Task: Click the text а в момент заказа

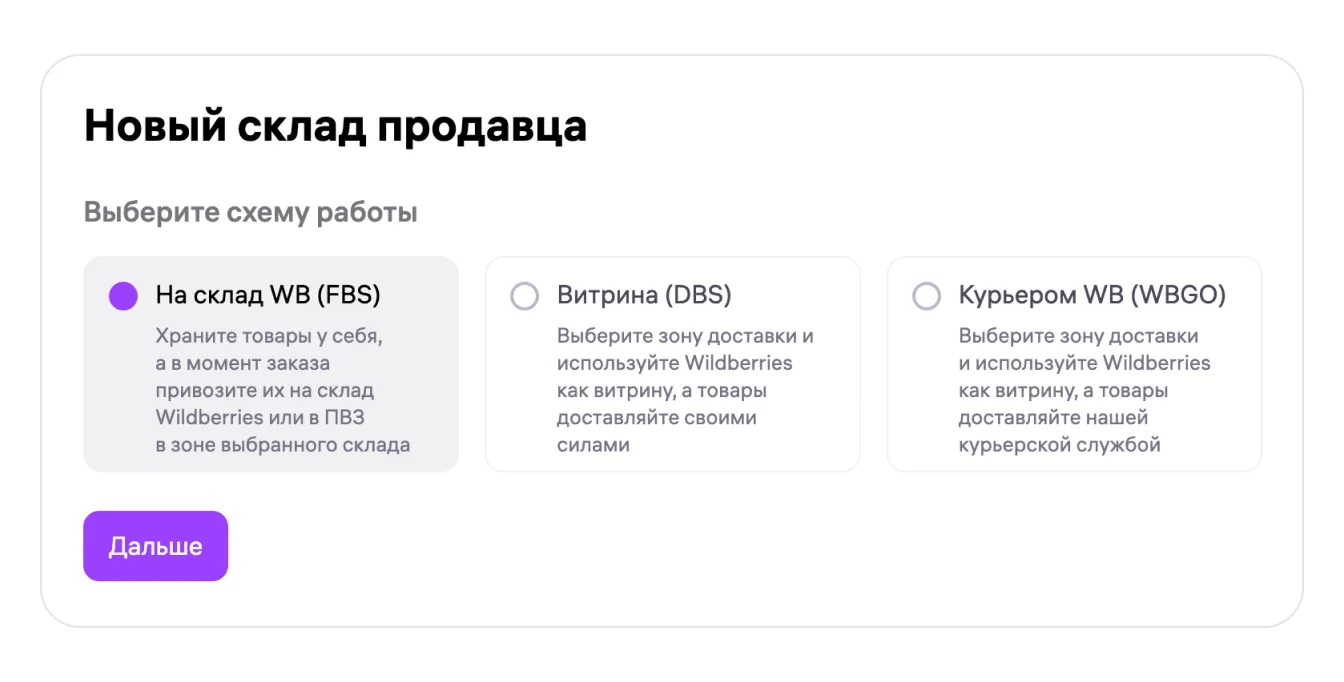Action: [243, 363]
